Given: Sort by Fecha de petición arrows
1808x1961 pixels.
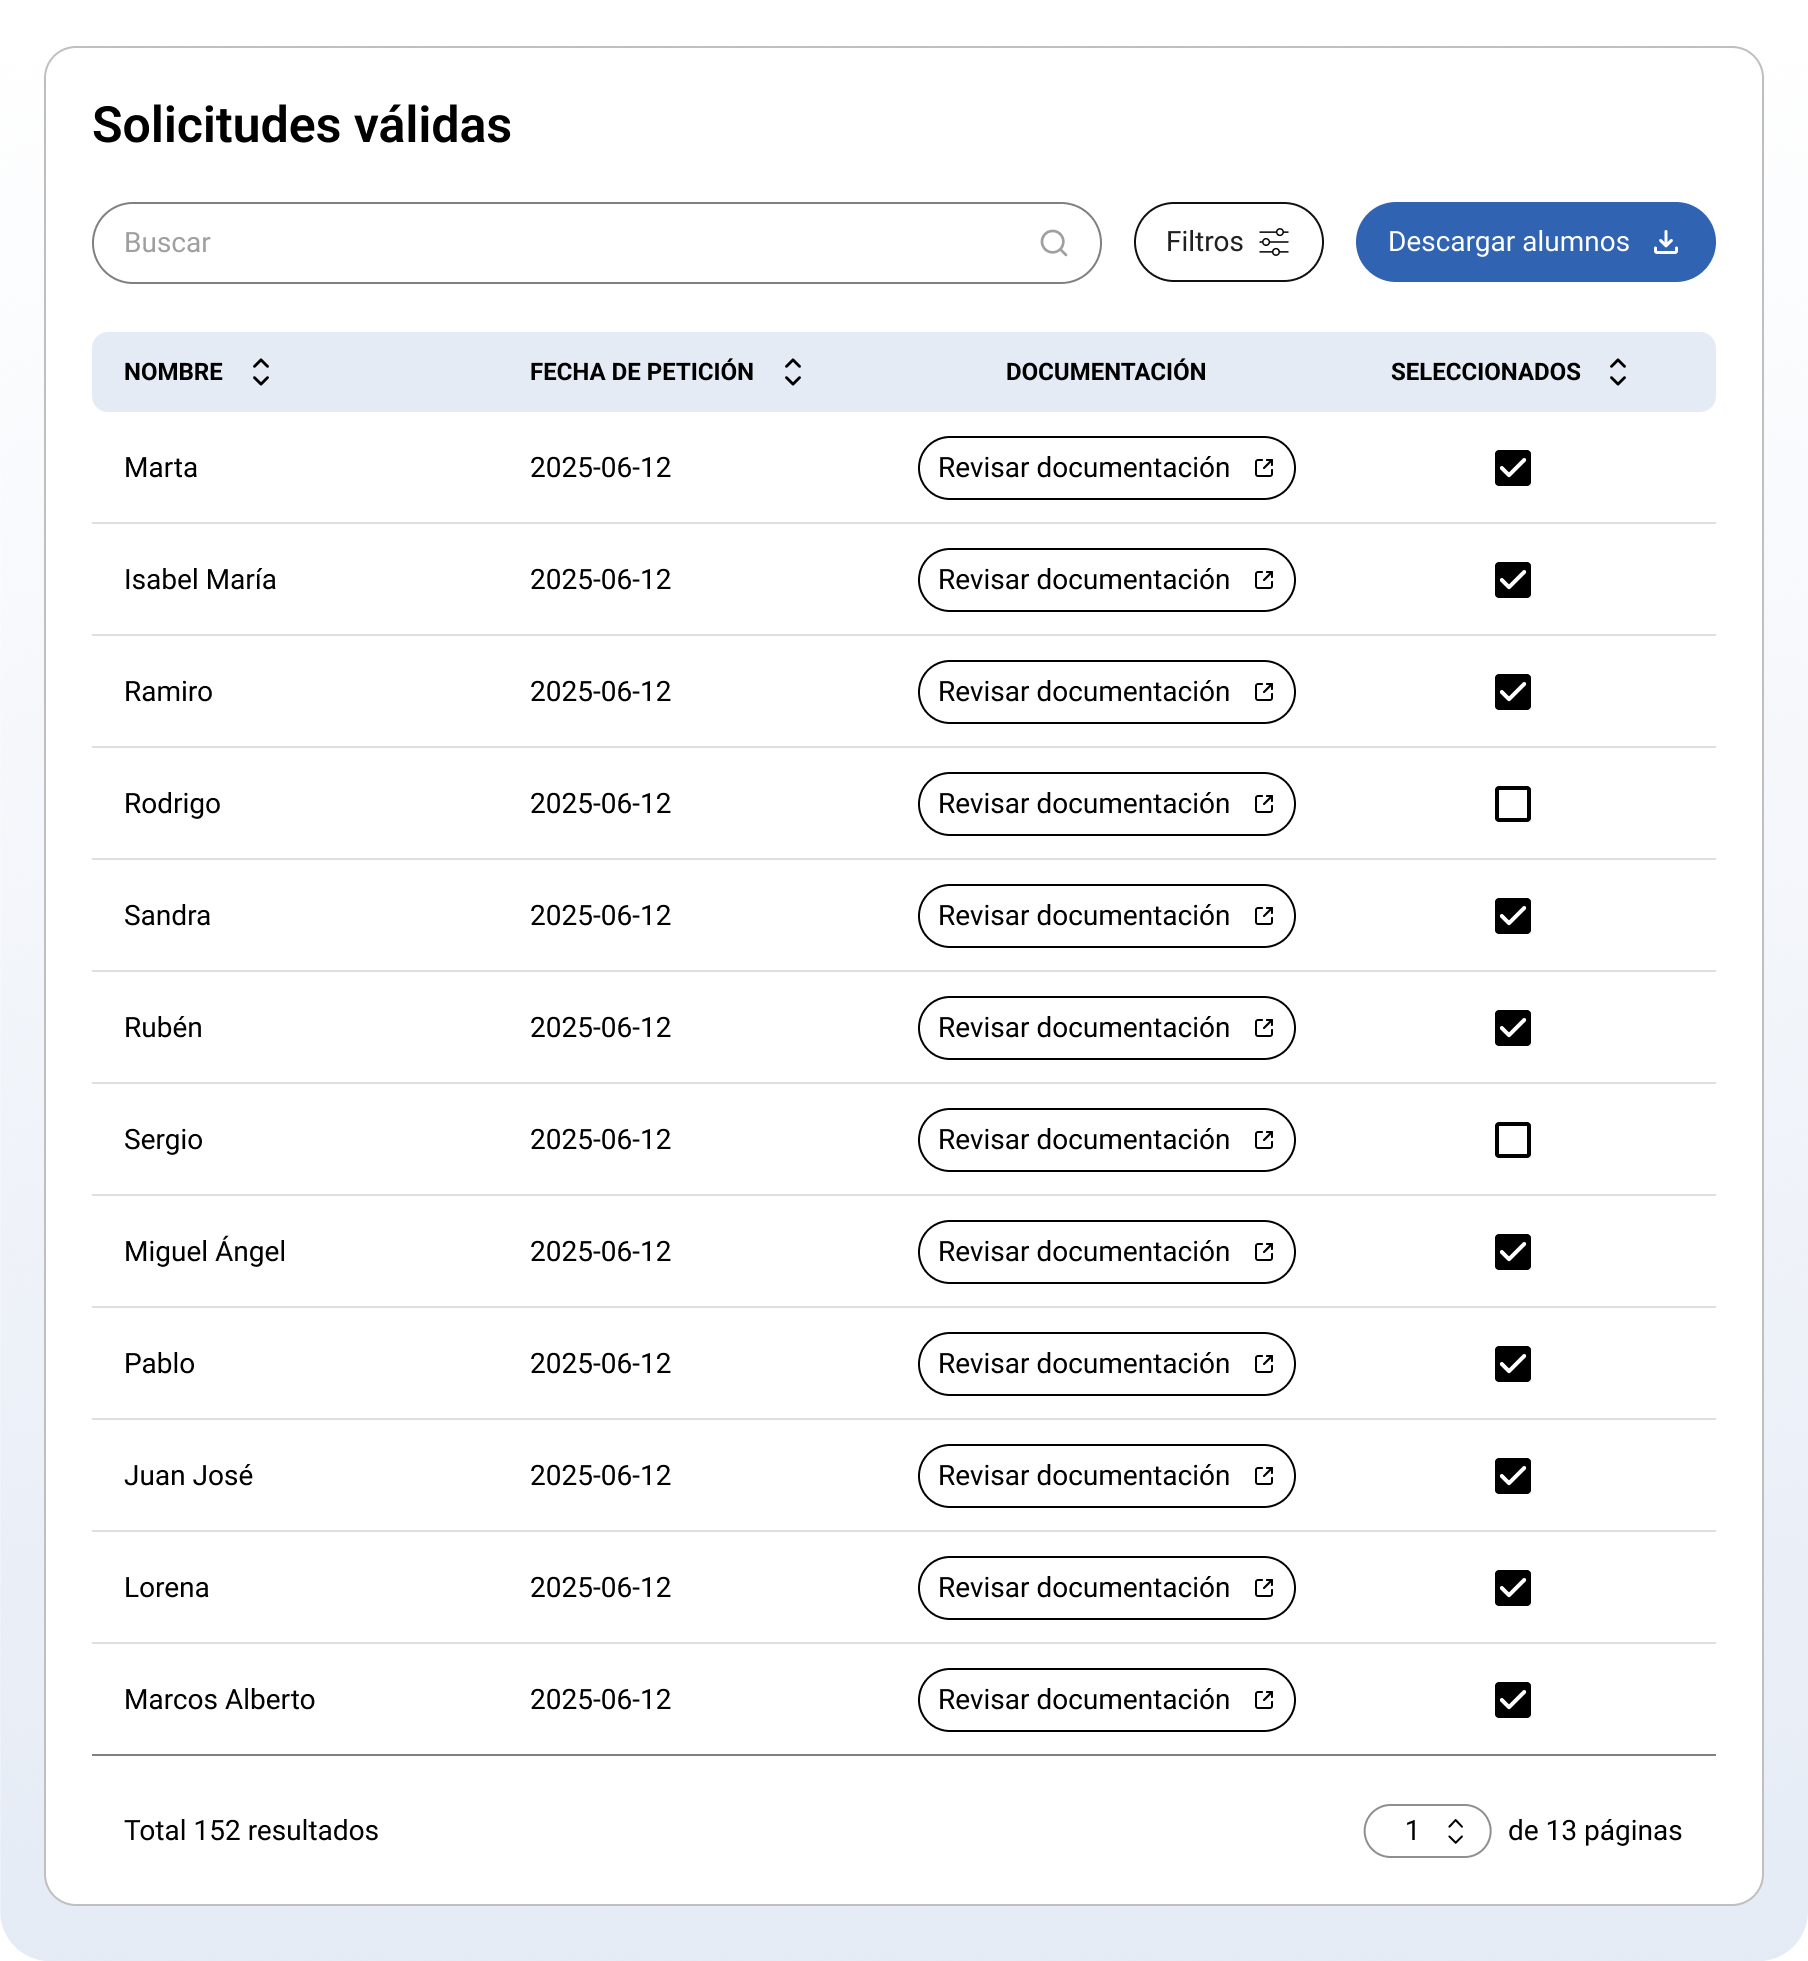Looking at the screenshot, I should (x=793, y=372).
